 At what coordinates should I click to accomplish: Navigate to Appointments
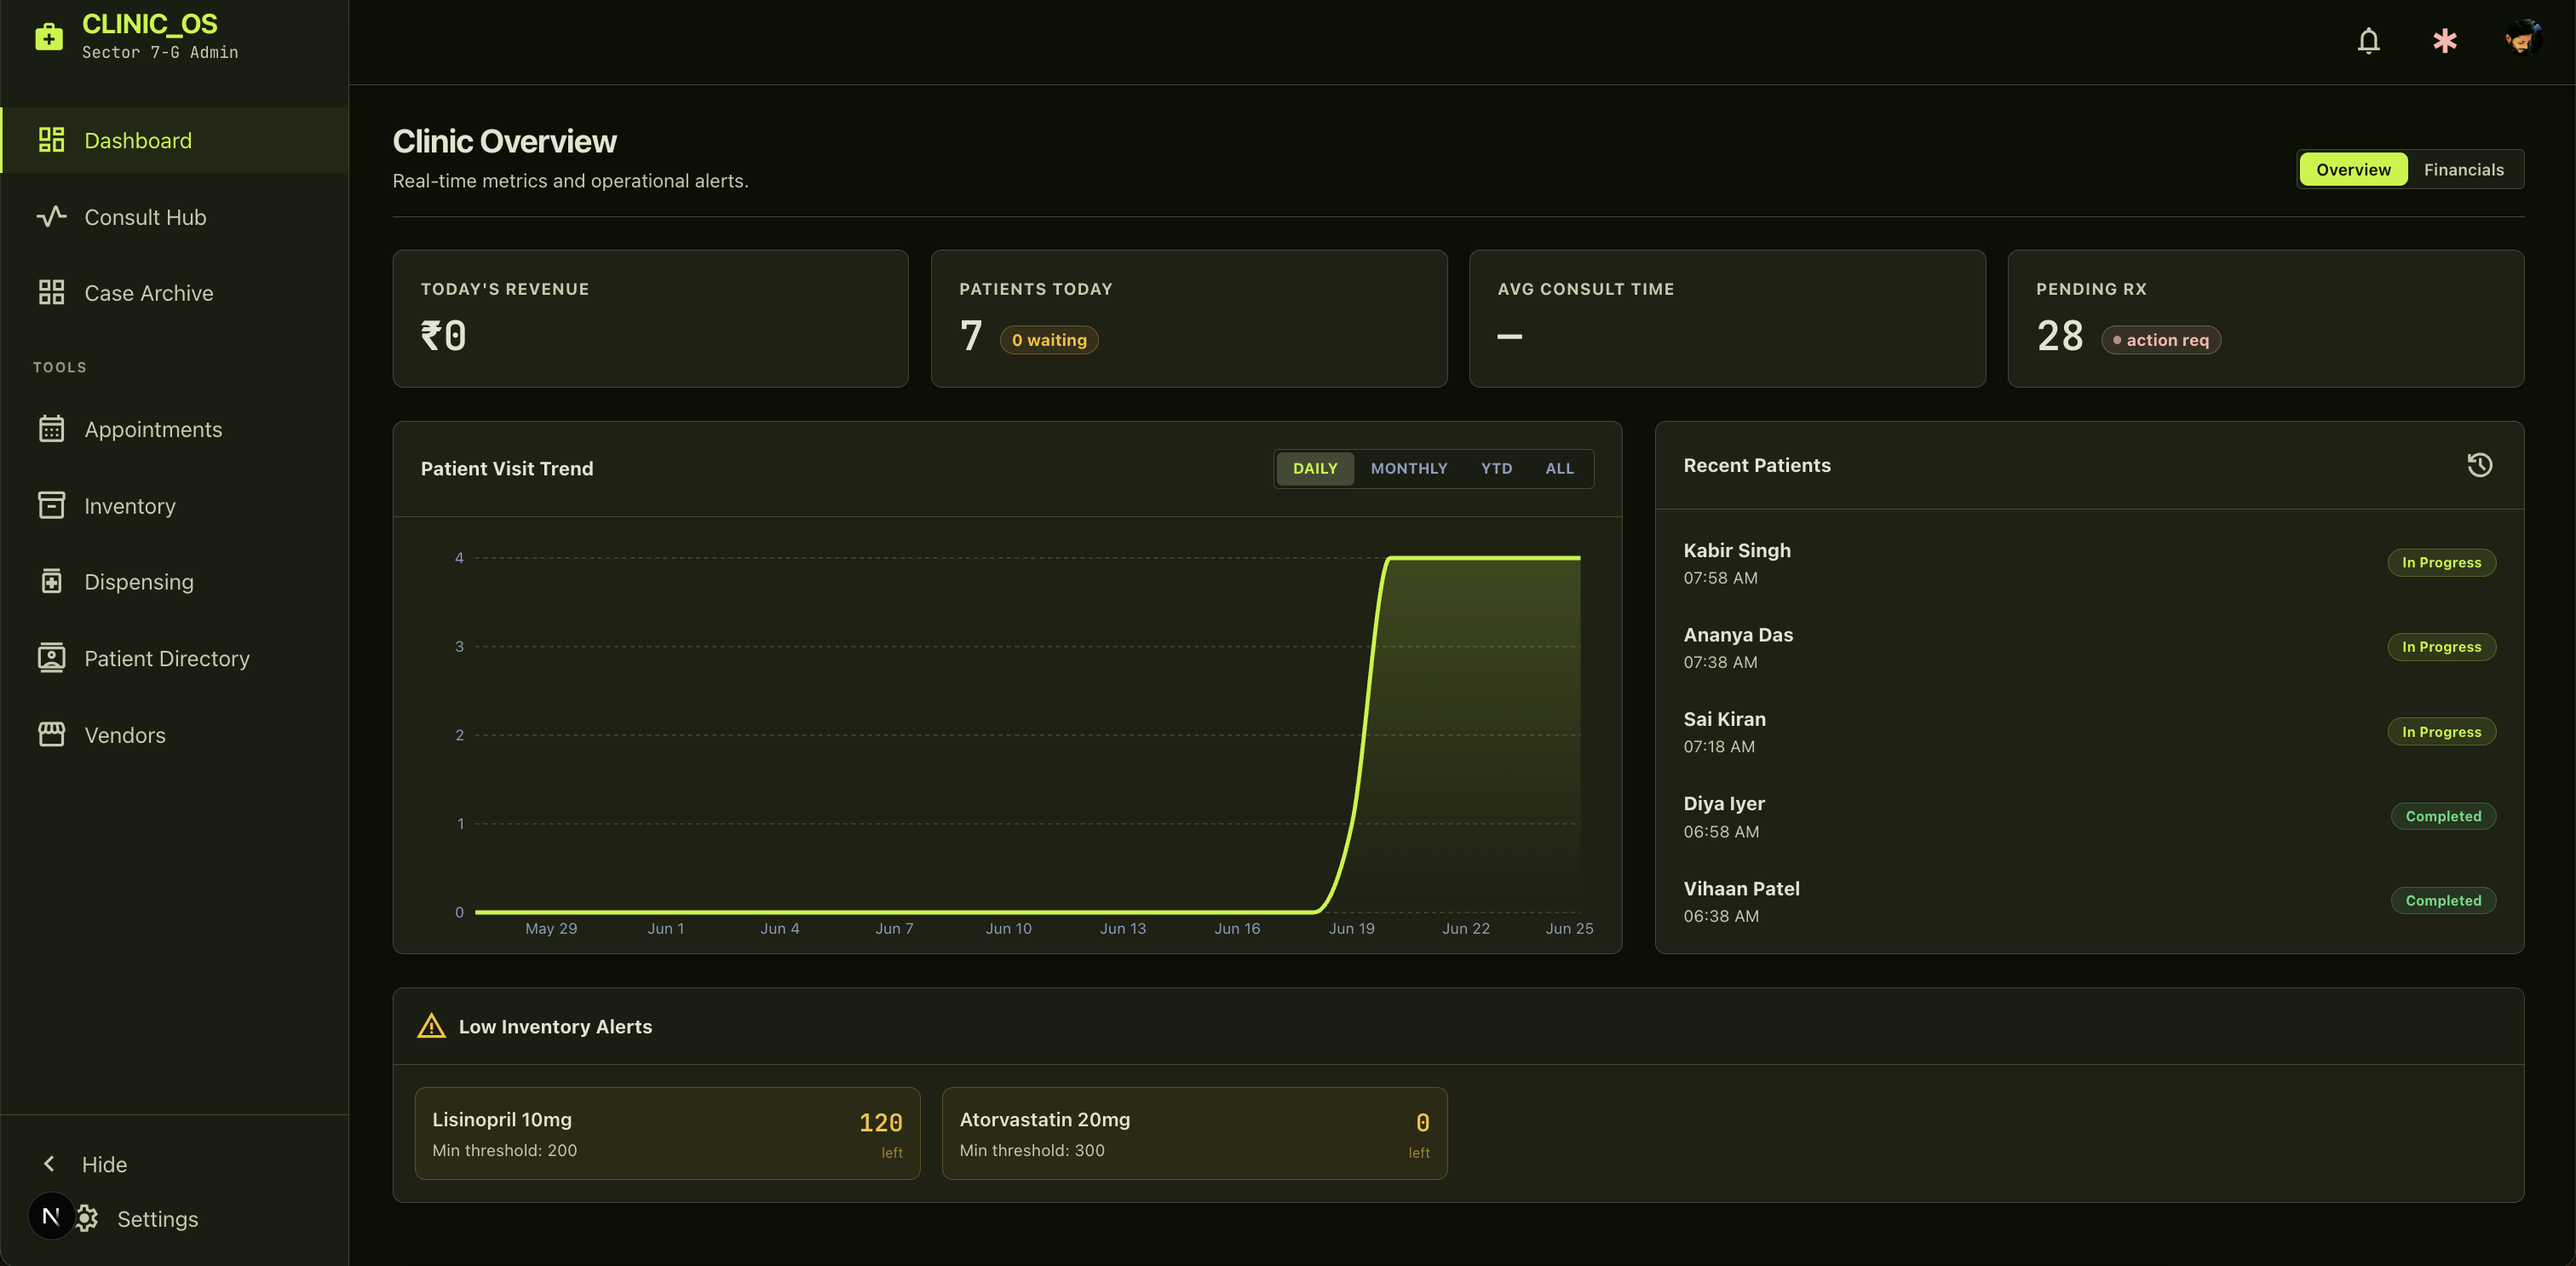point(175,429)
